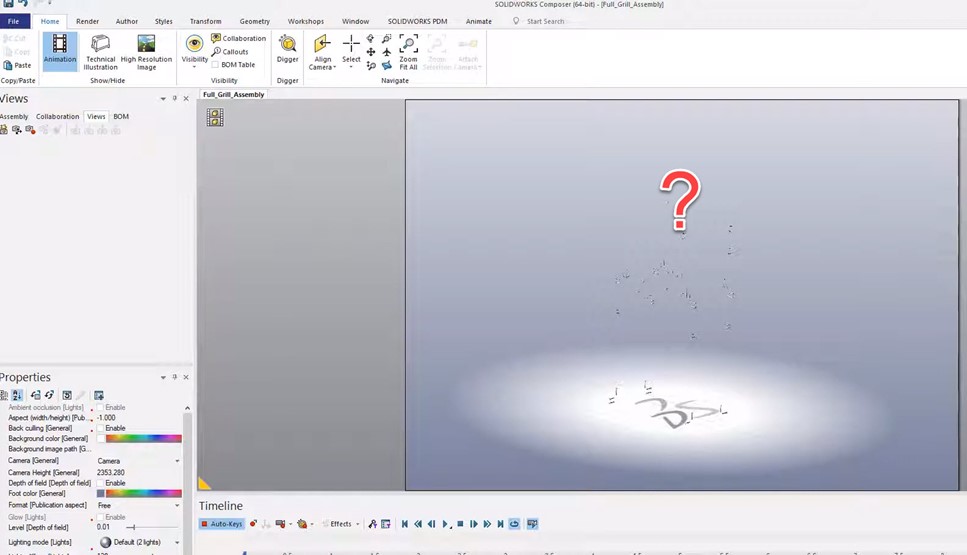The height and width of the screenshot is (555, 967).
Task: Switch to the Author ribbon tab
Action: tap(126, 21)
